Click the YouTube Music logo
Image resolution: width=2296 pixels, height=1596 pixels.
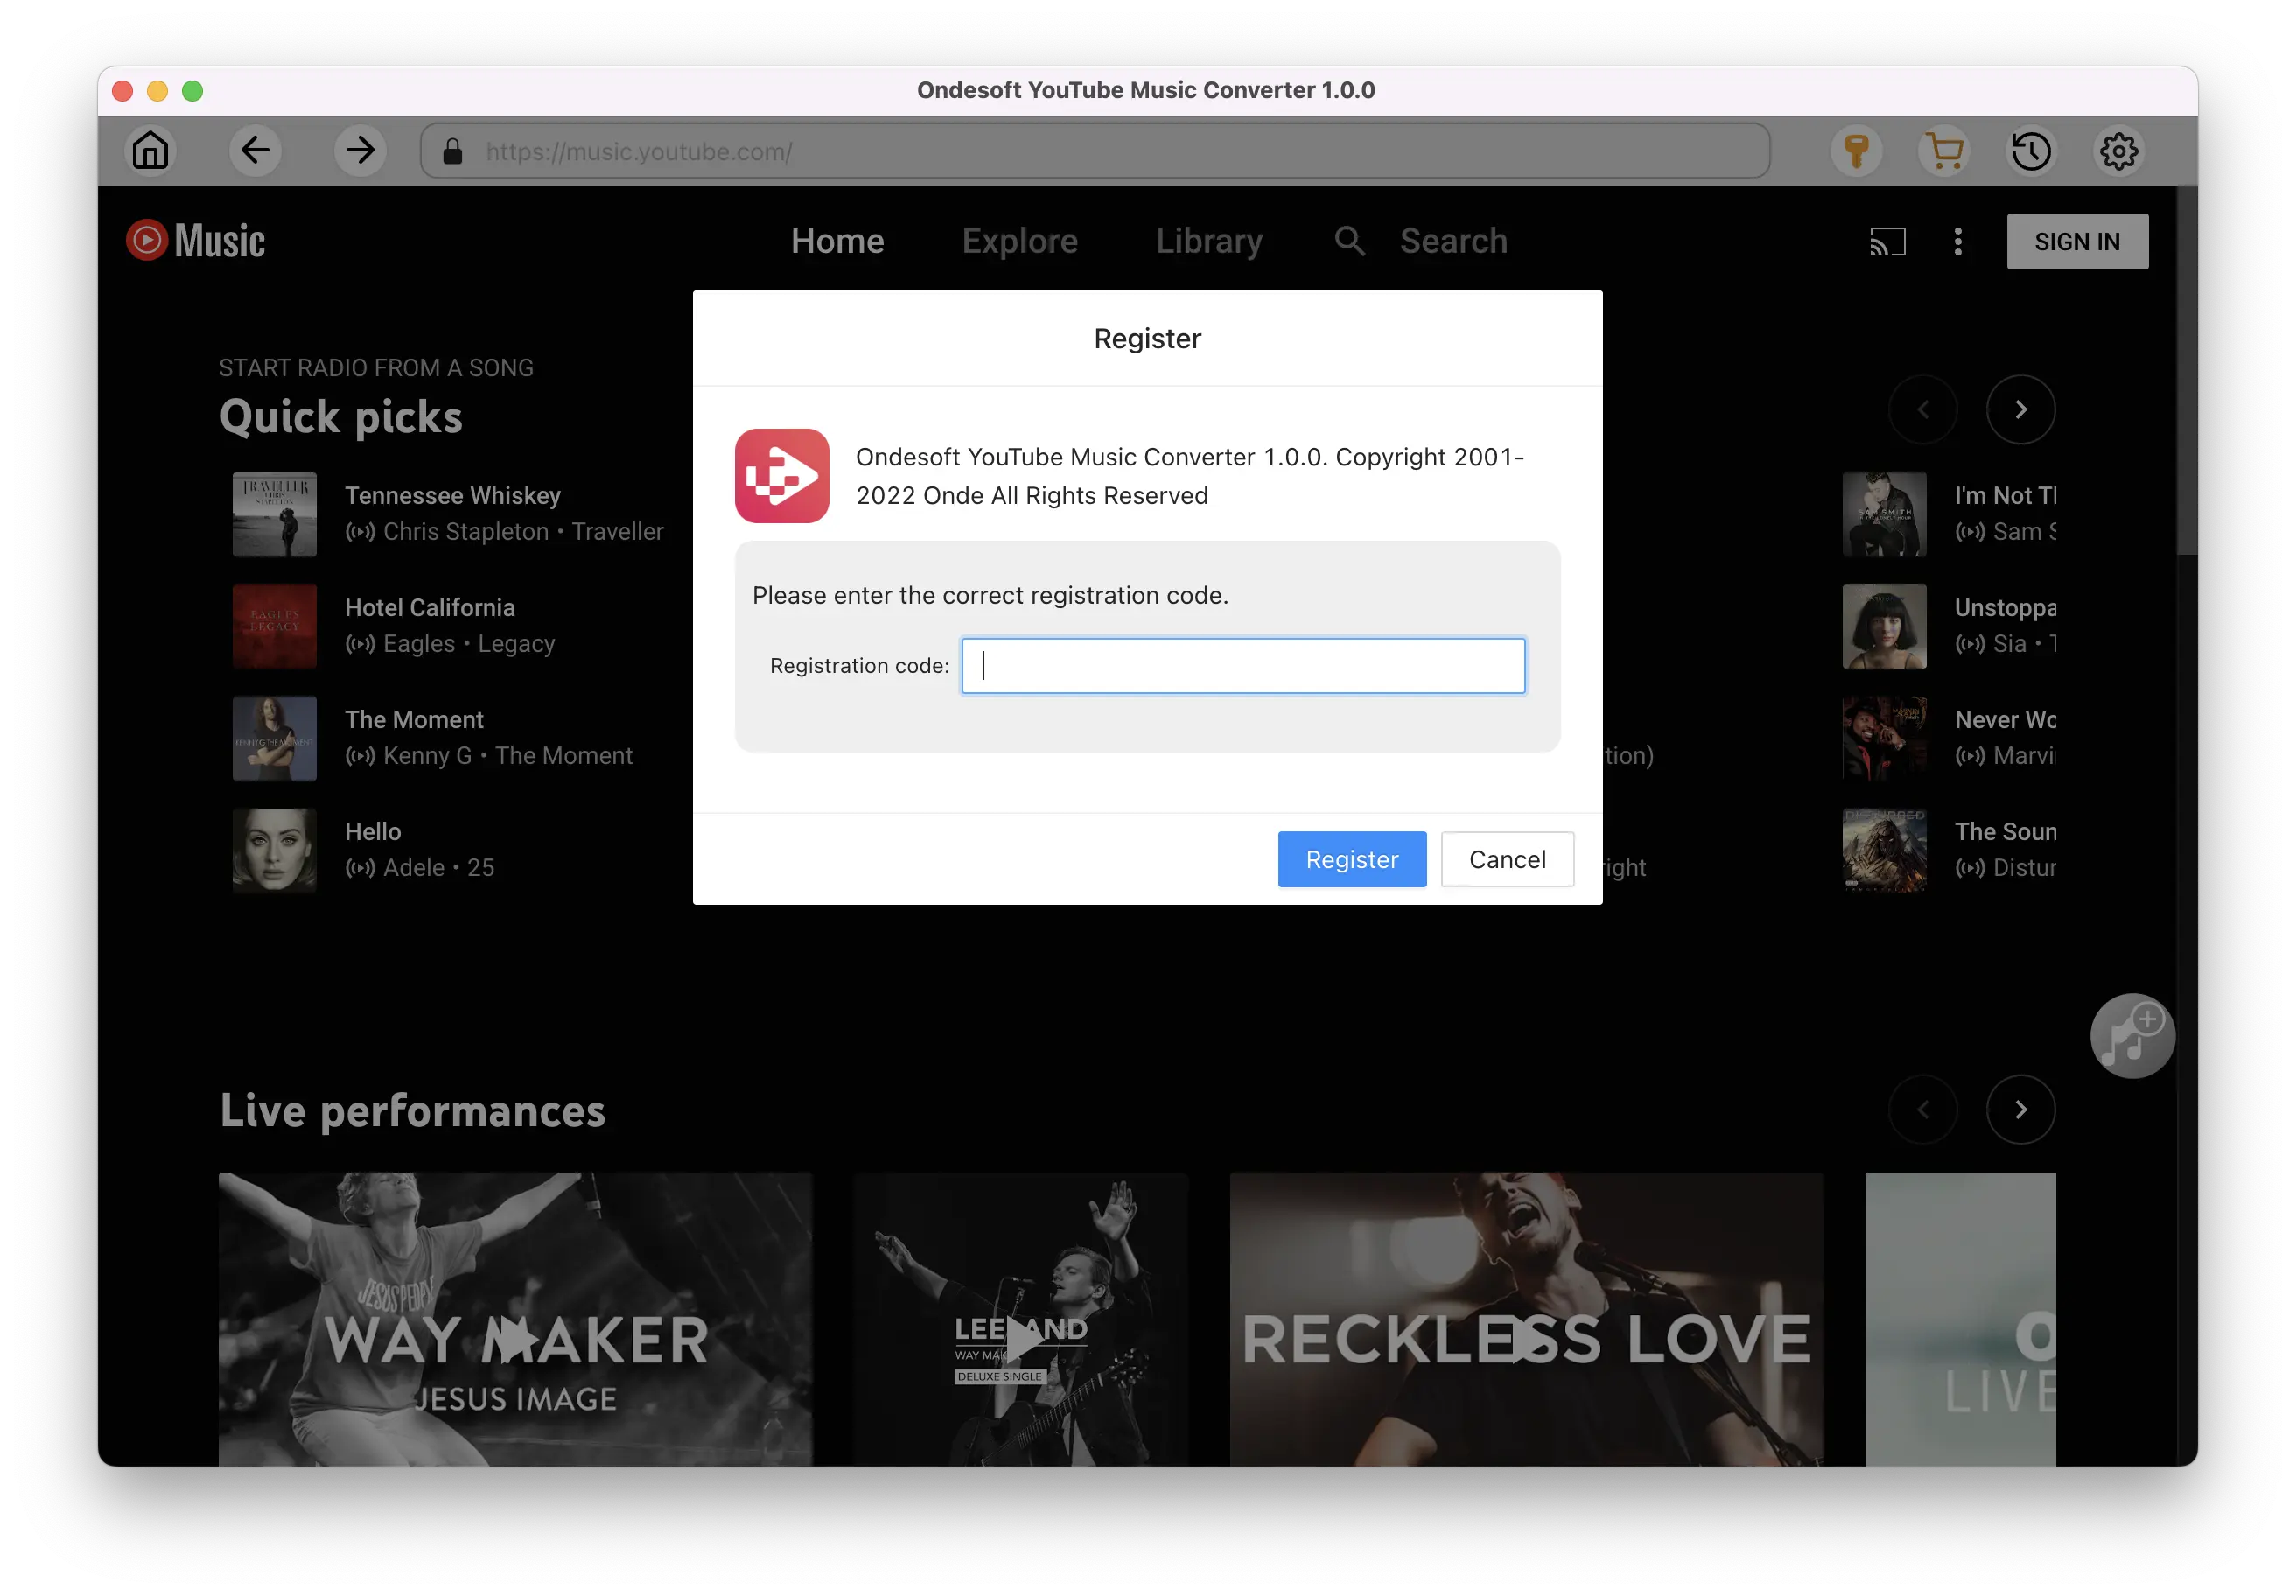point(195,240)
